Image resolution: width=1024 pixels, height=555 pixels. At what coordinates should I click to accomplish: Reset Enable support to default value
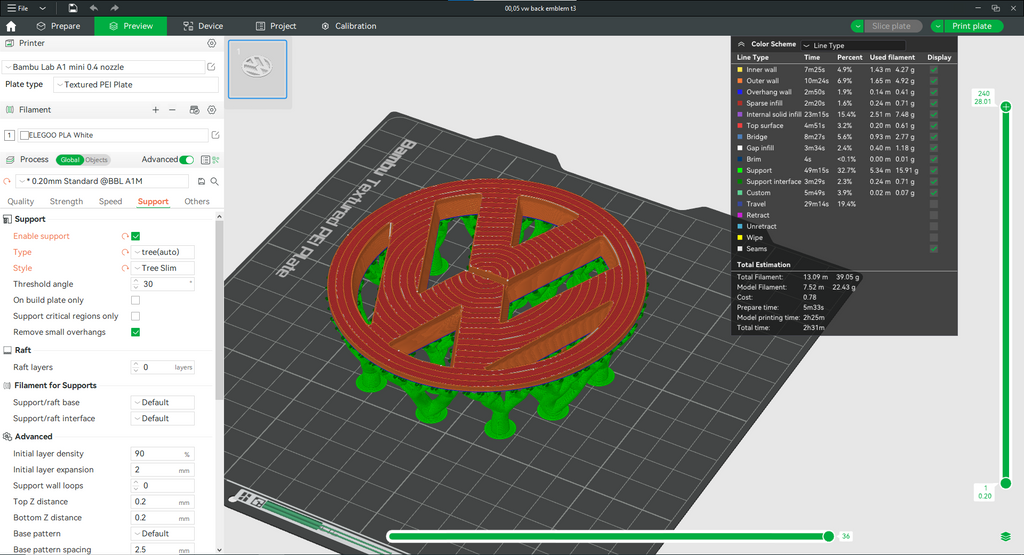(125, 236)
